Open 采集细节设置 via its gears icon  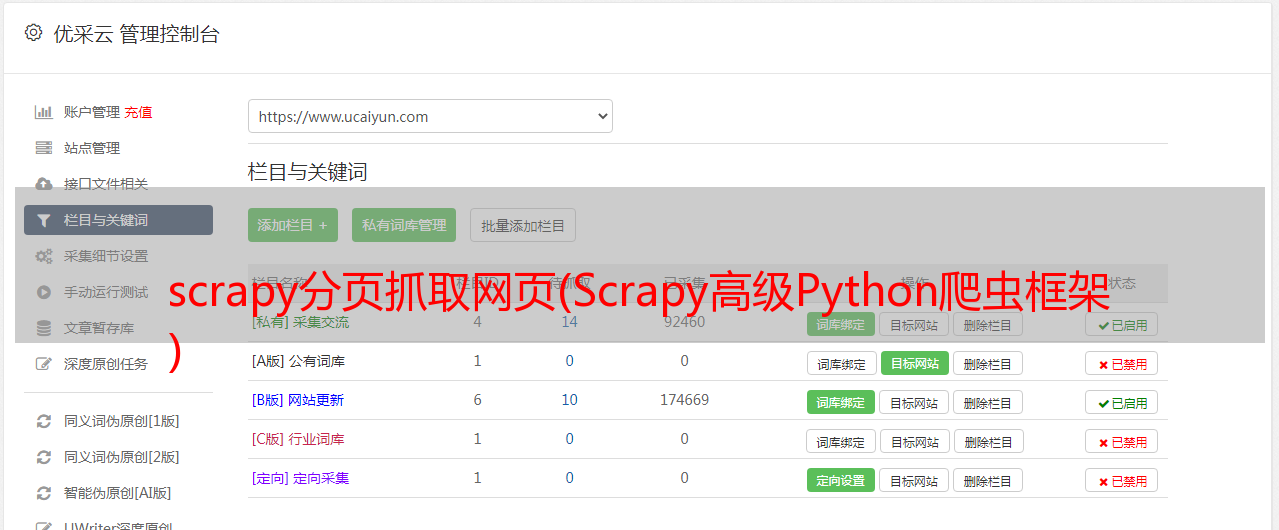coord(44,256)
